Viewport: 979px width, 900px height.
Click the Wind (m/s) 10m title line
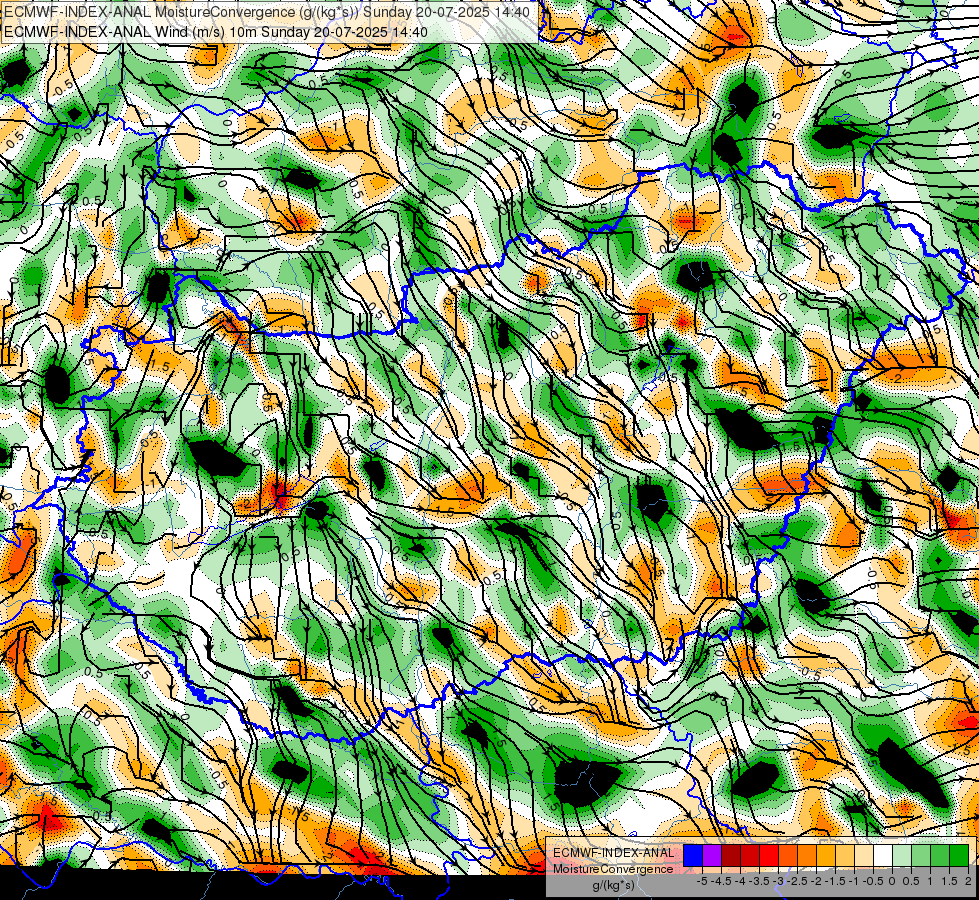point(216,31)
